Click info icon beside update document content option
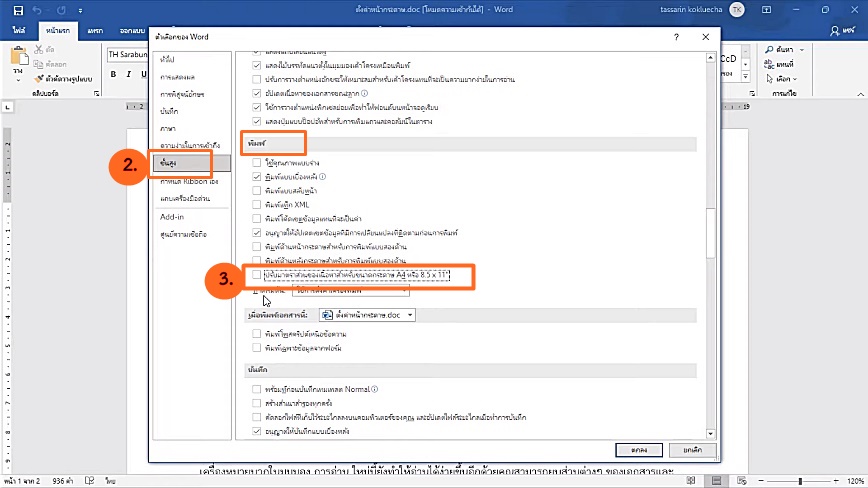Image resolution: width=868 pixels, height=488 pixels. coord(364,93)
